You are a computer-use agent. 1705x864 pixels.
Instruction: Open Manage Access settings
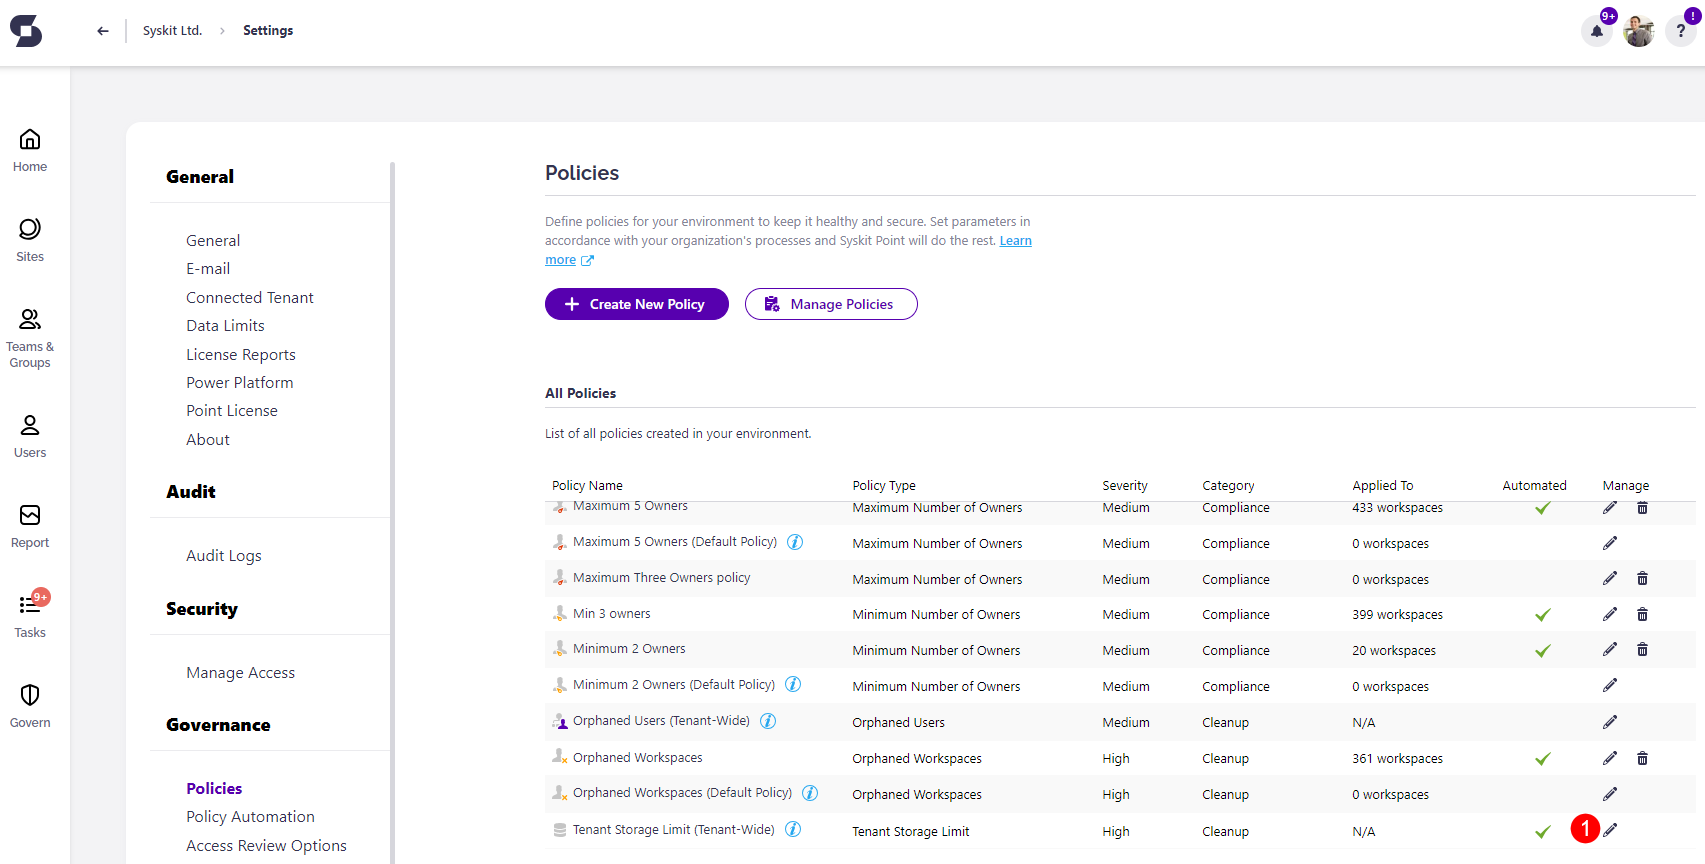point(241,673)
